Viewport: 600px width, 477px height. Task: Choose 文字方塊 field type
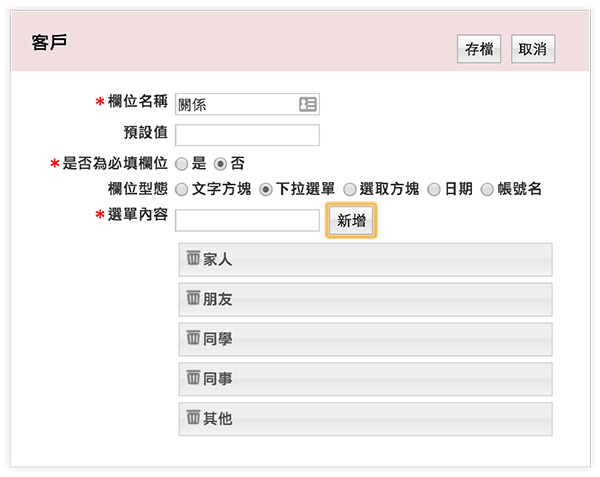point(181,189)
